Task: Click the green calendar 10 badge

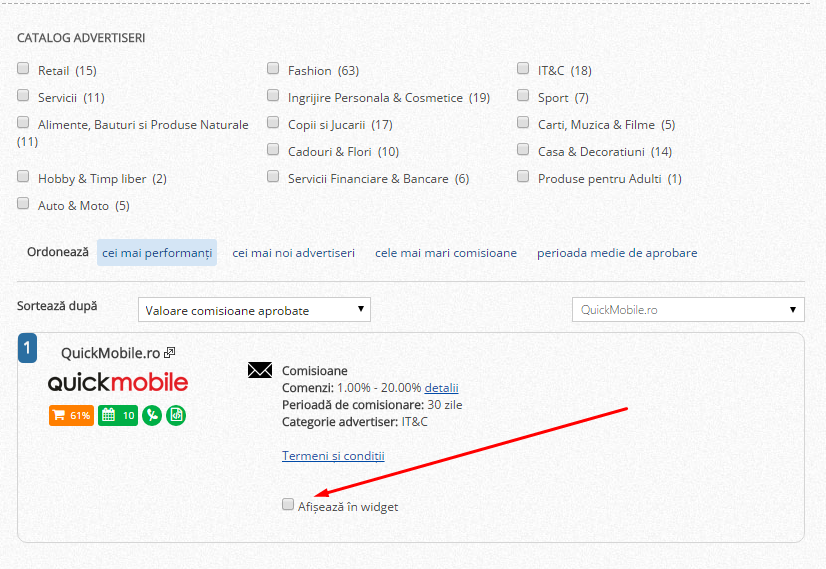Action: pyautogui.click(x=118, y=415)
